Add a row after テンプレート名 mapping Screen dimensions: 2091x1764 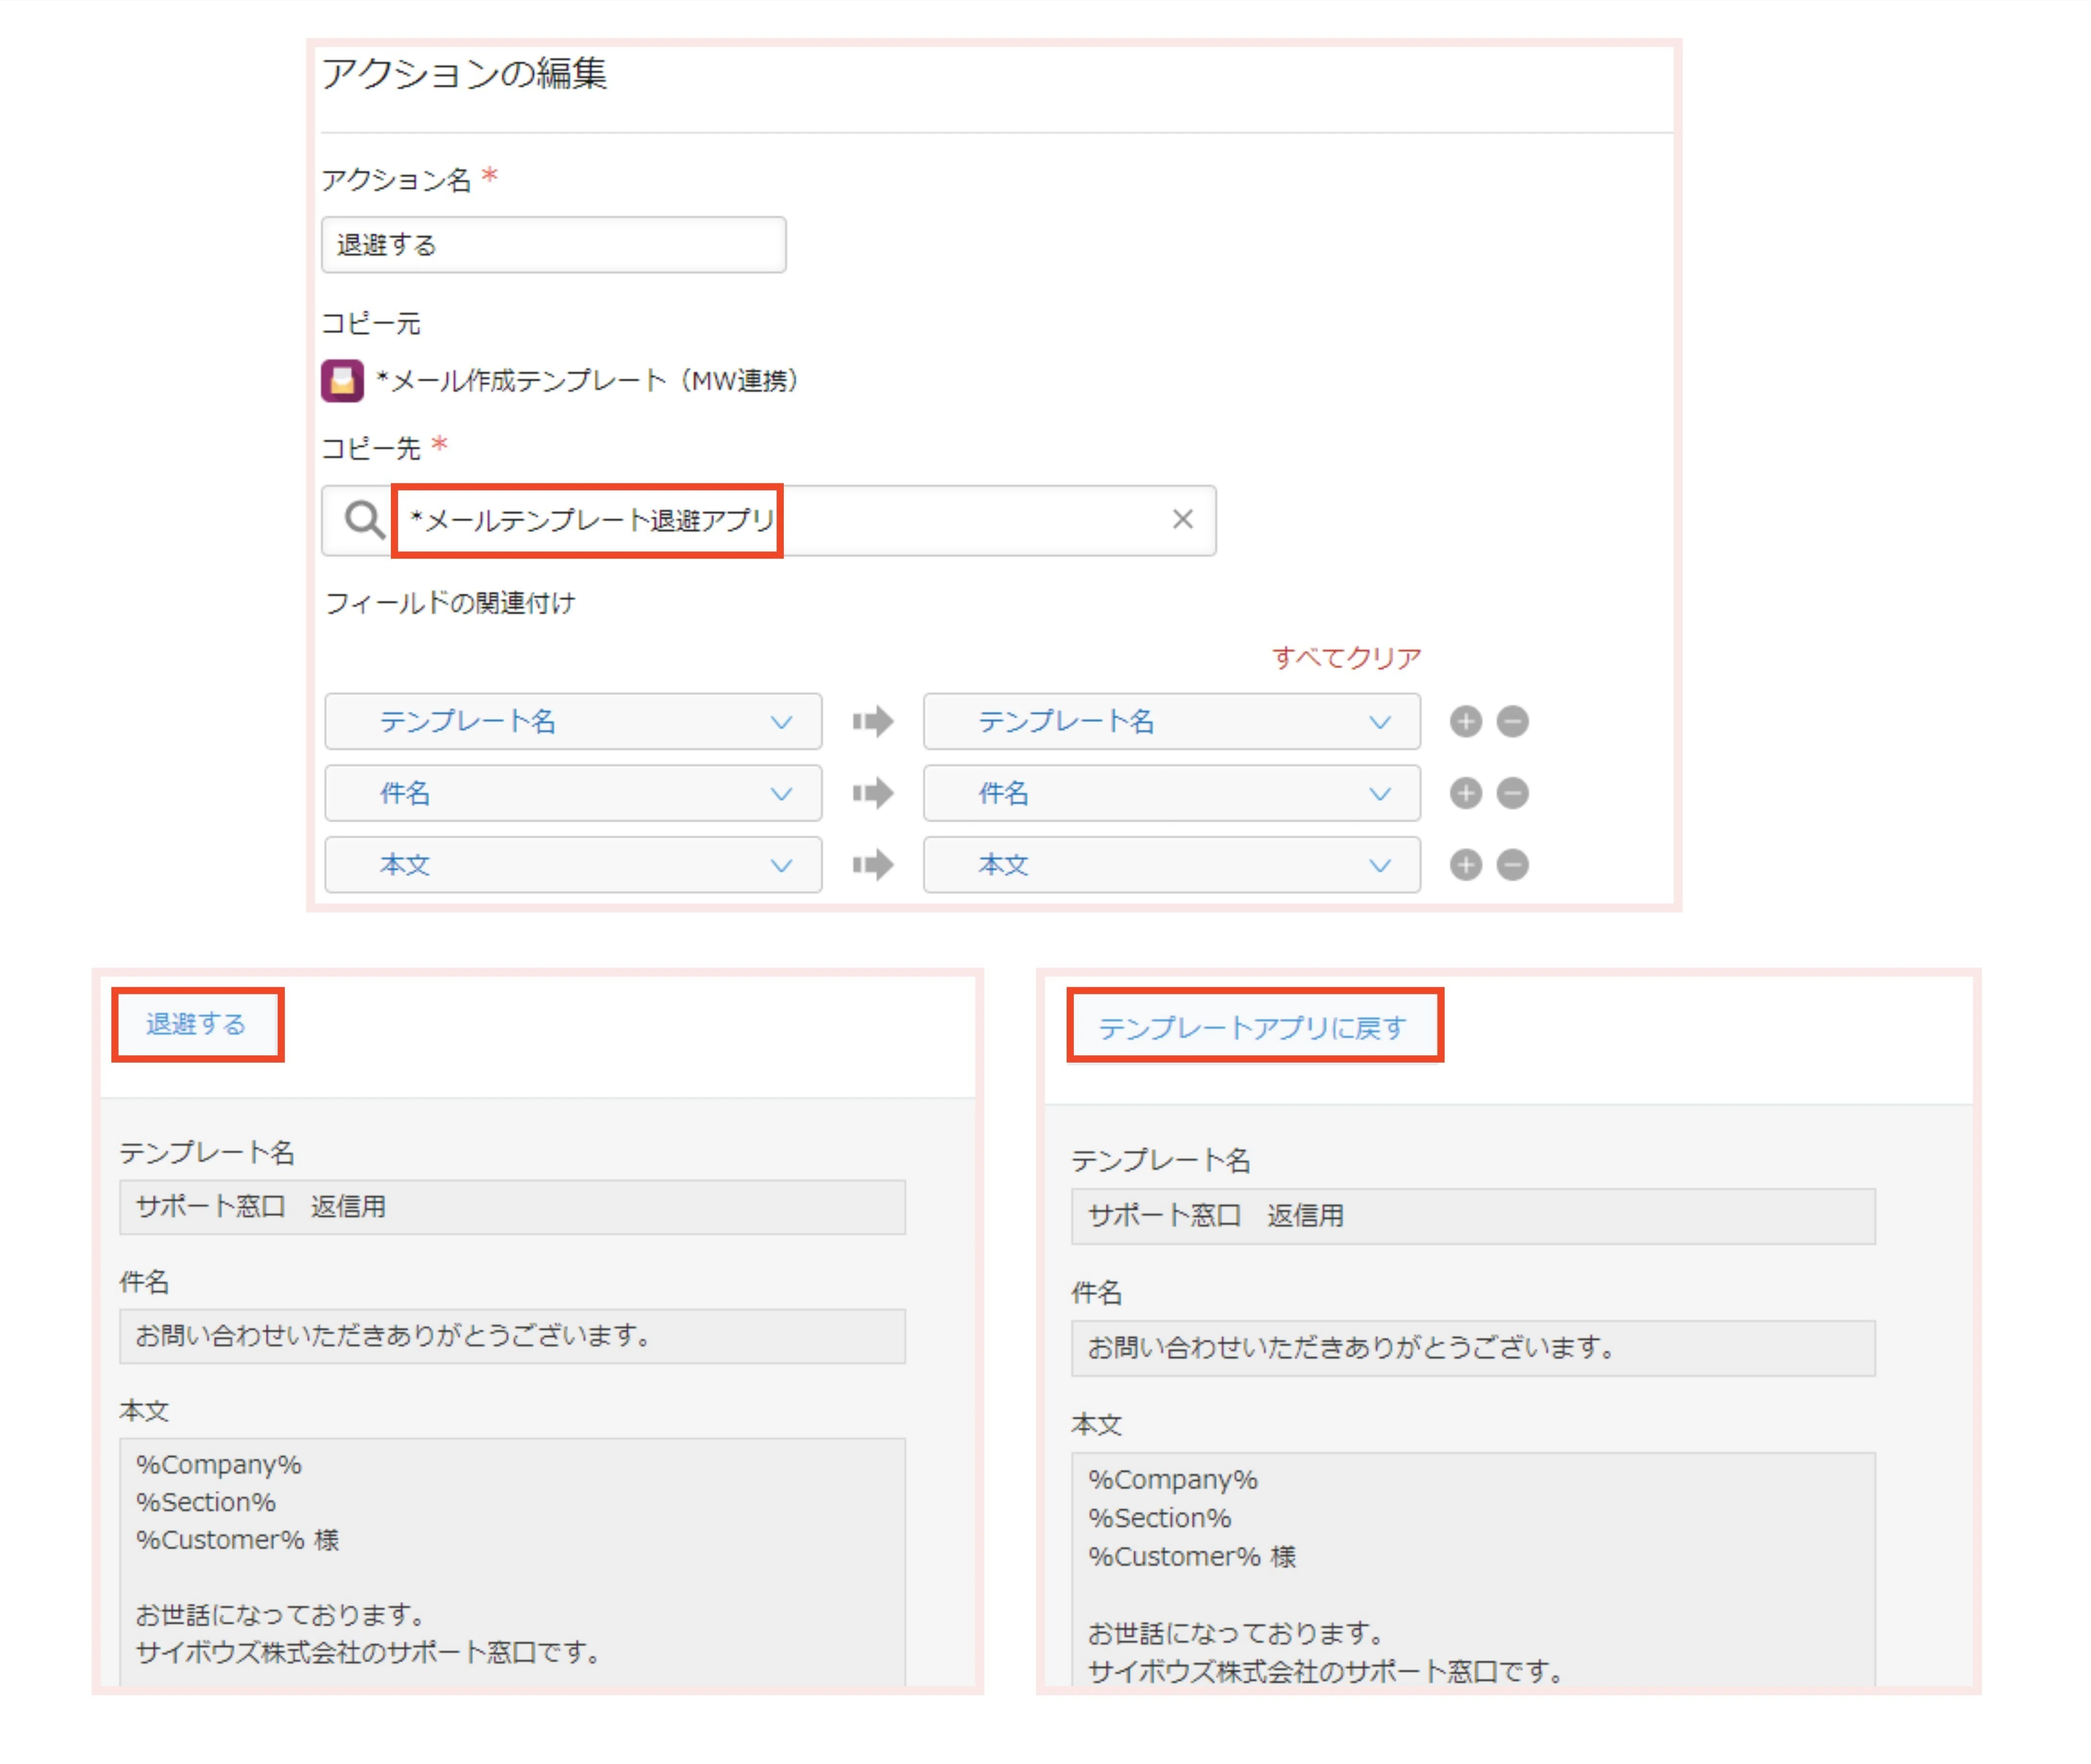(x=1465, y=721)
